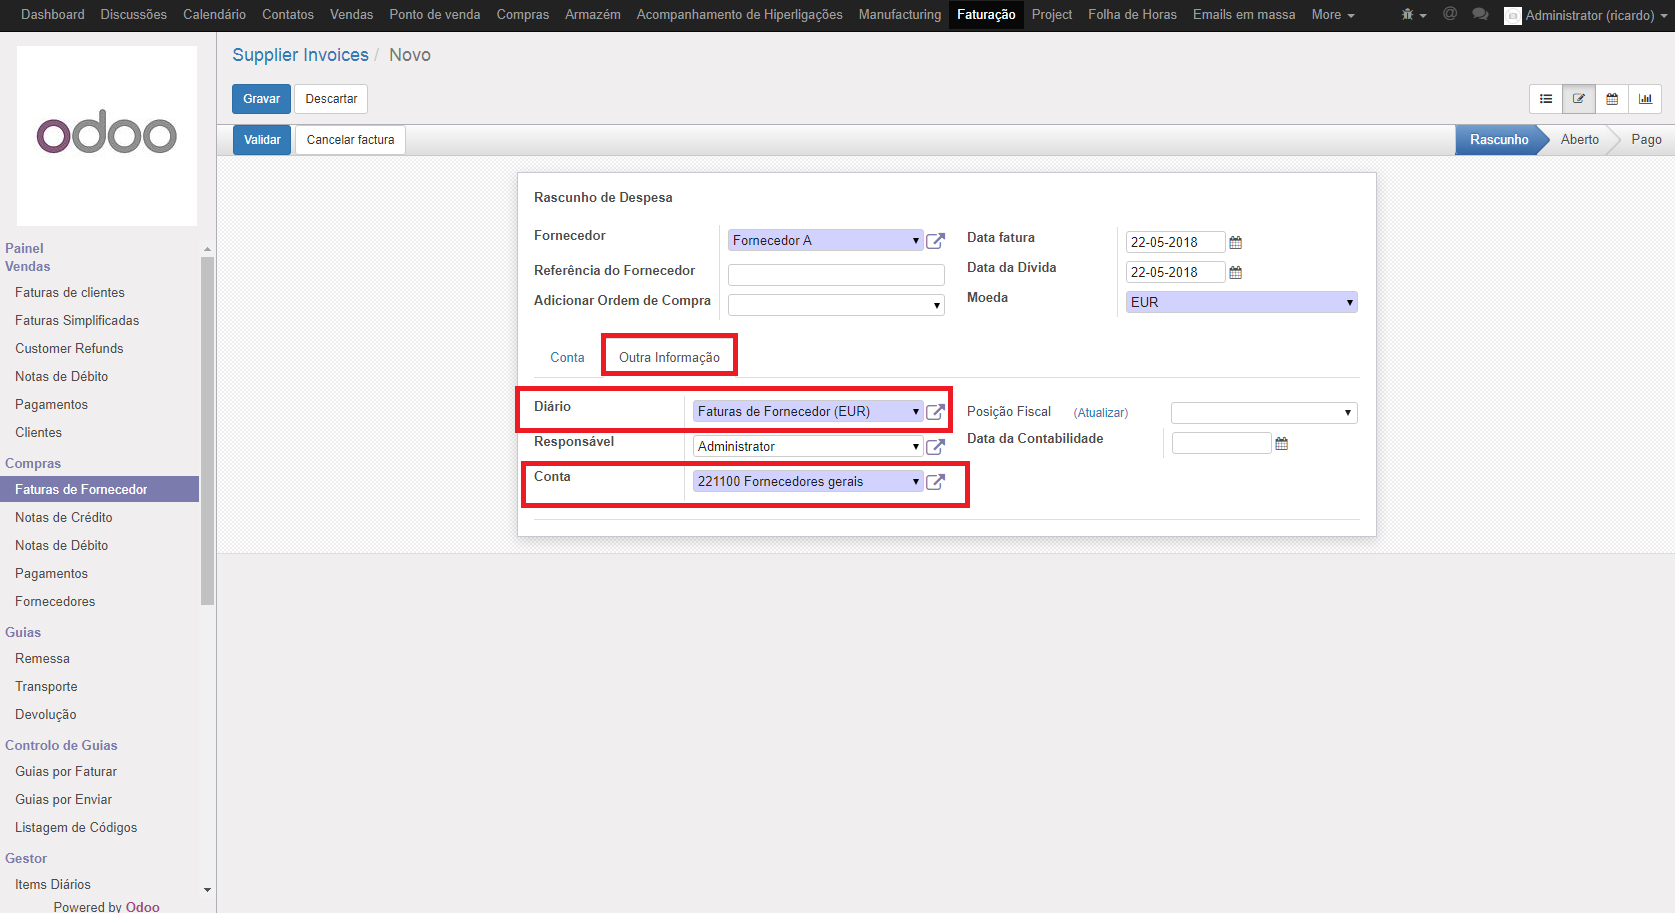1675x913 pixels.
Task: Click the Atualizar link
Action: tap(1101, 413)
